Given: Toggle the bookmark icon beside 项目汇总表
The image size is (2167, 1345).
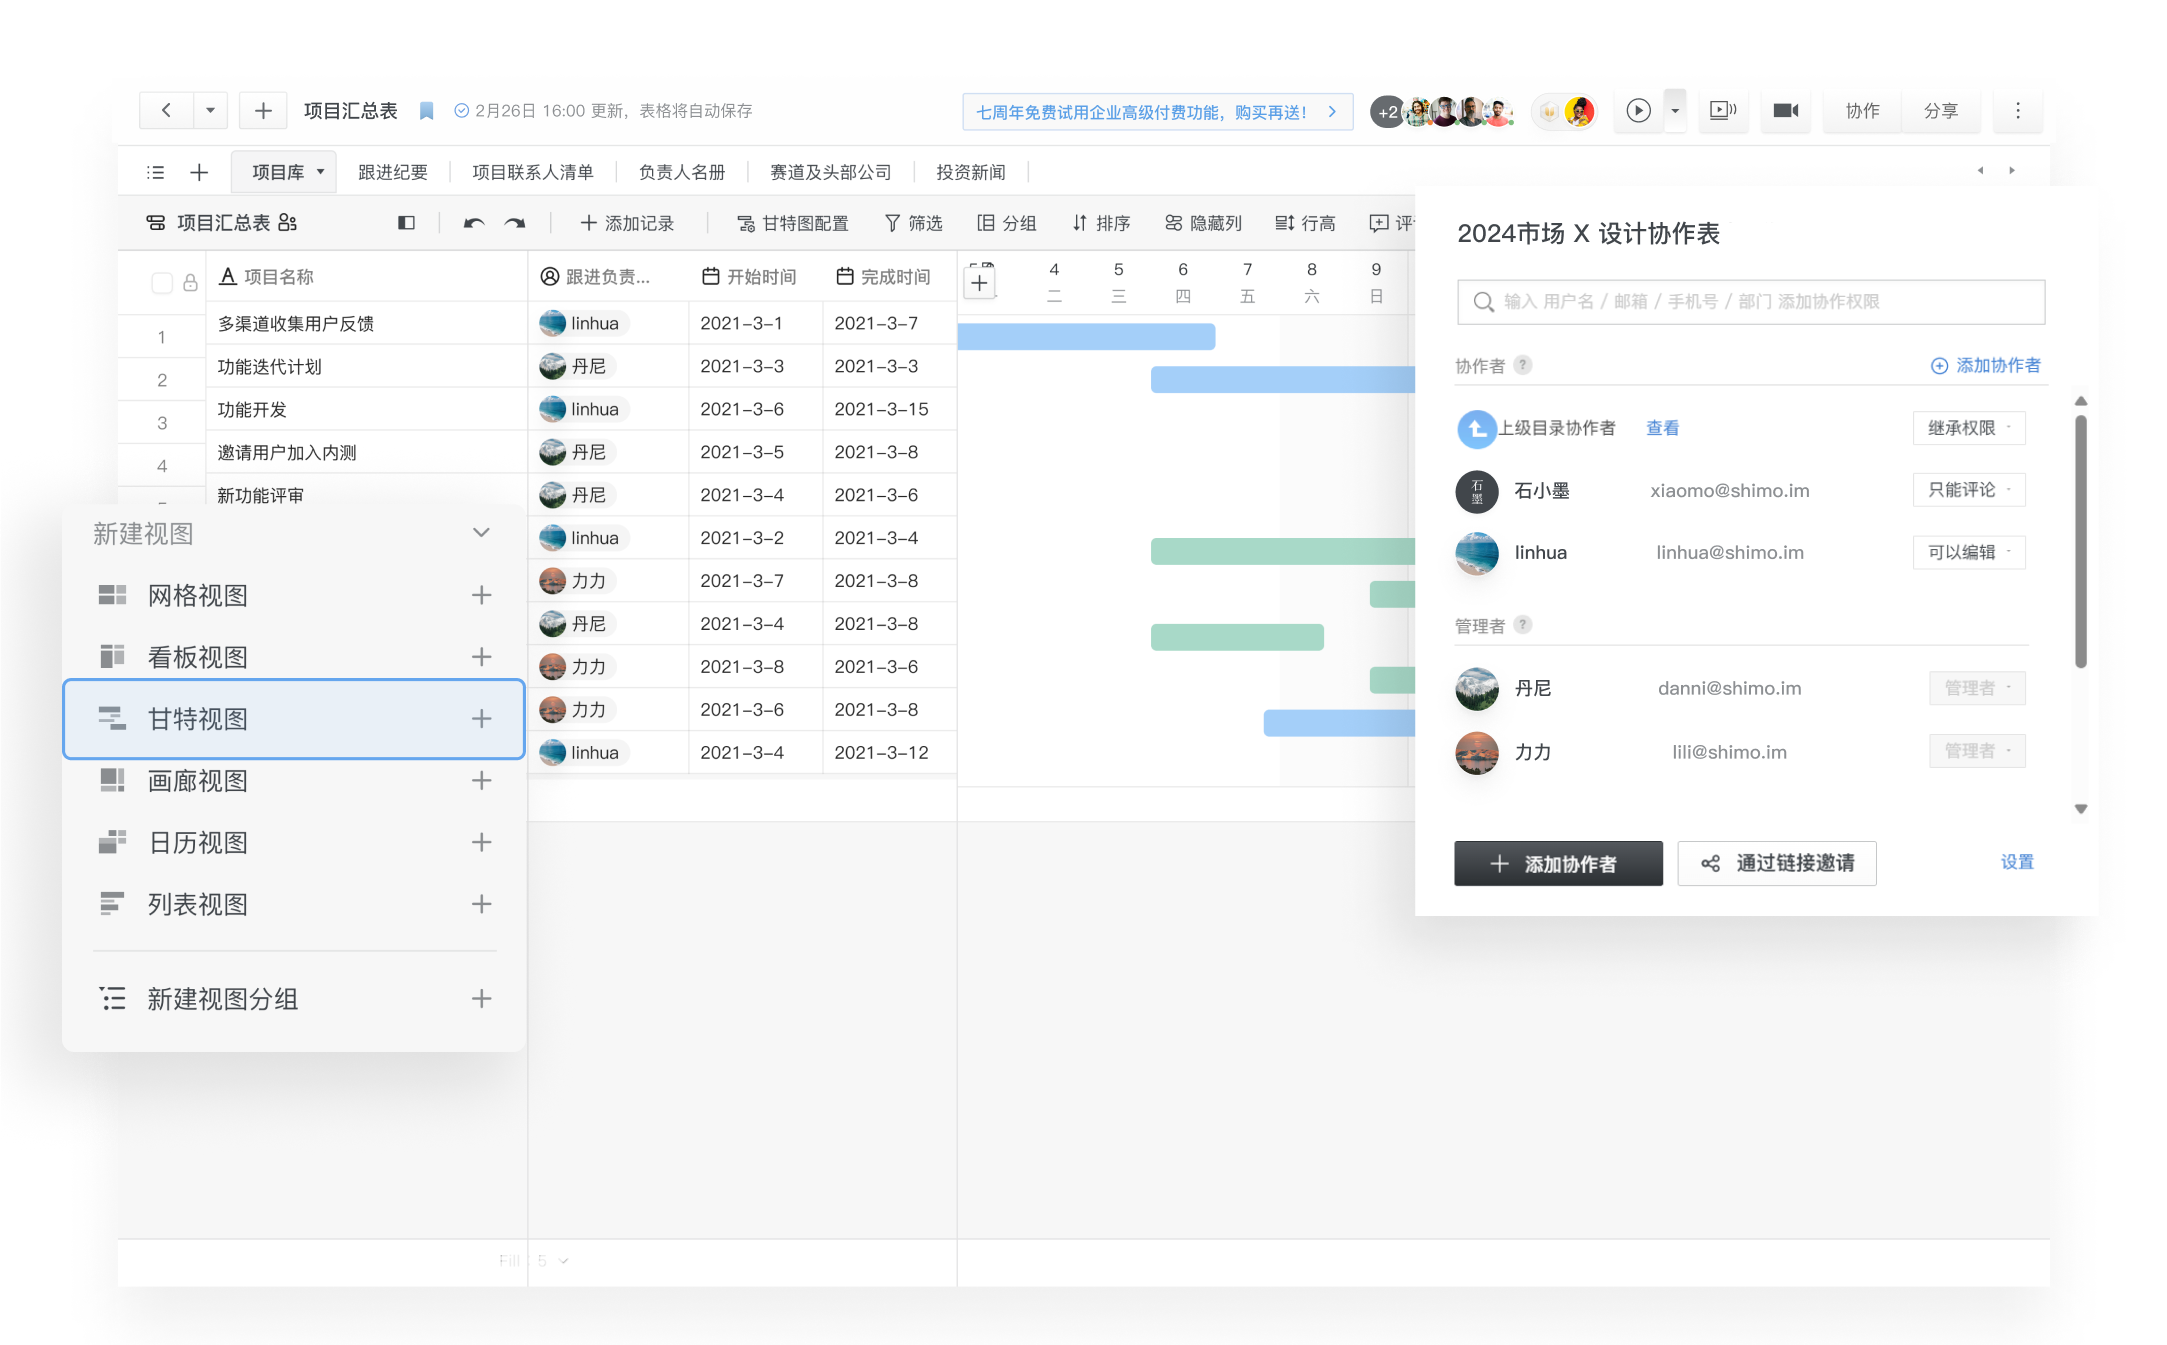Looking at the screenshot, I should (x=426, y=111).
